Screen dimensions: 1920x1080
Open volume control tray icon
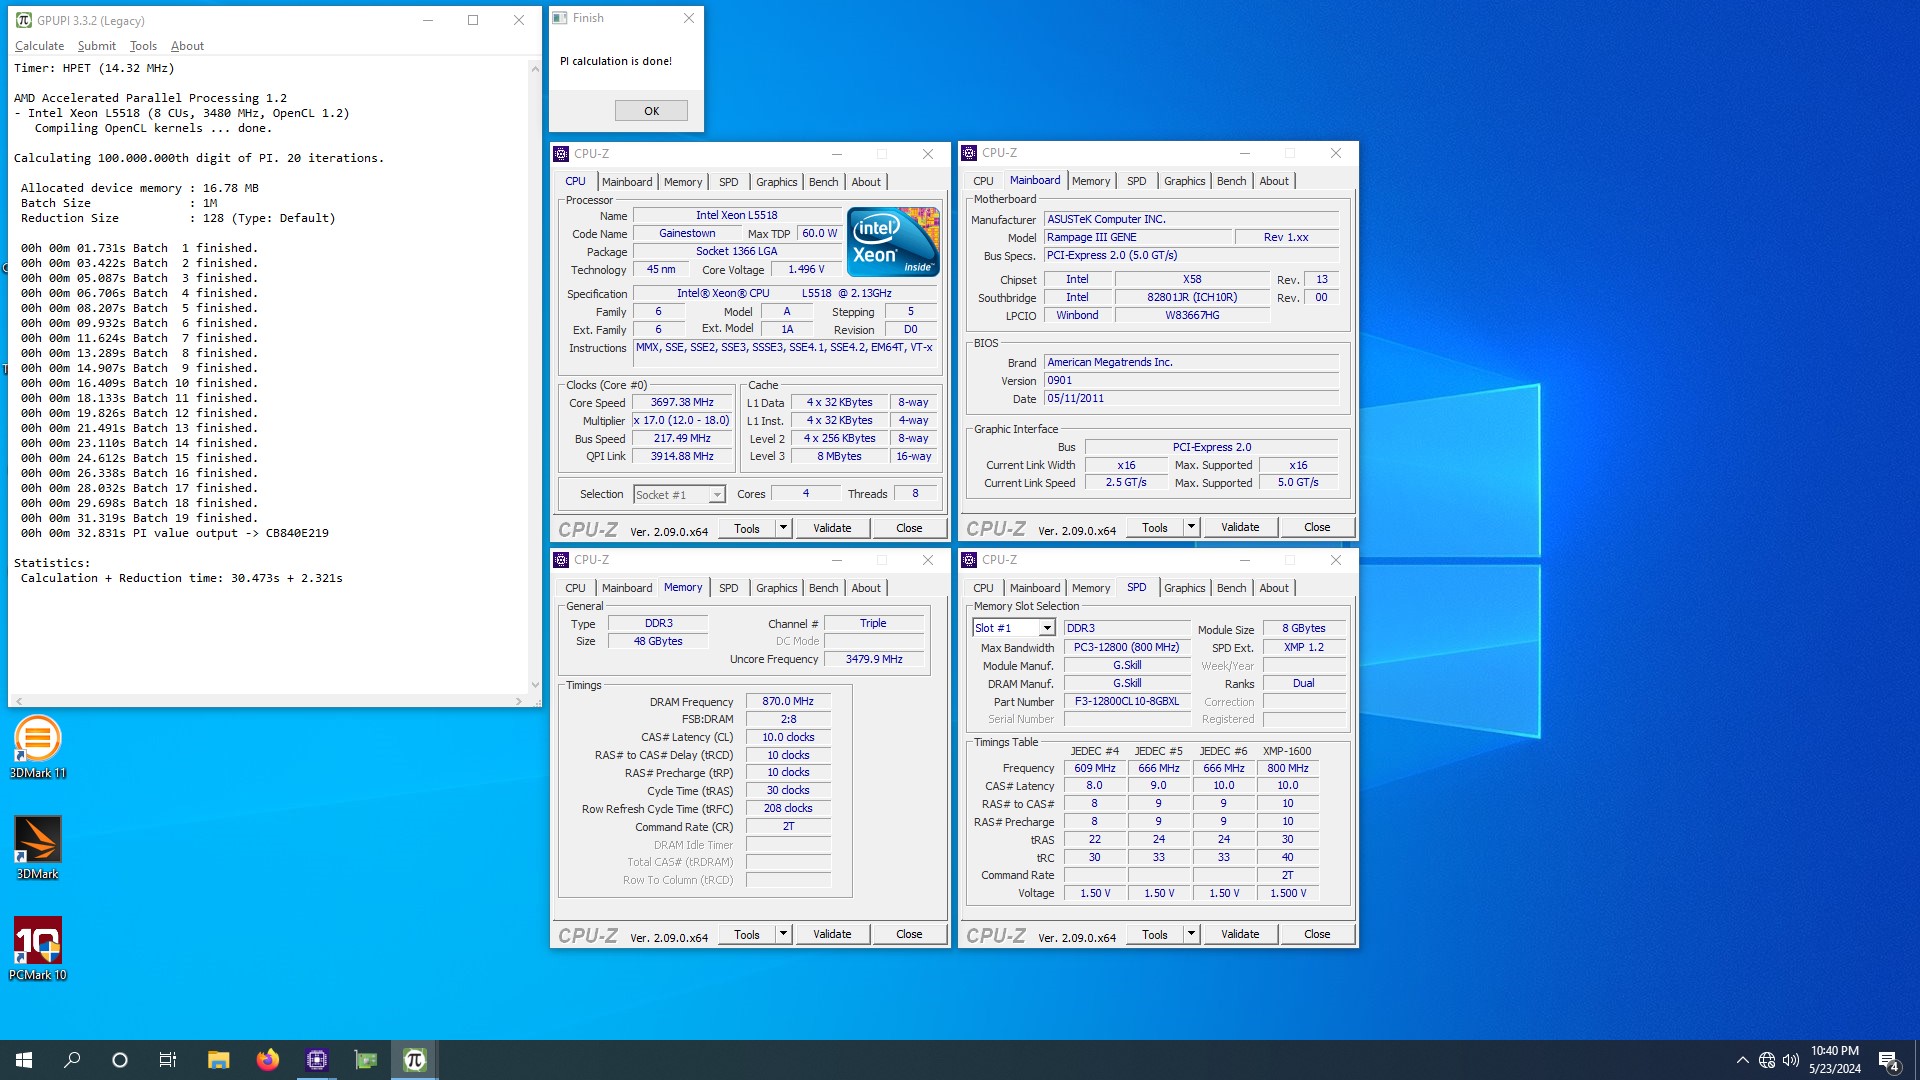pos(1791,1060)
